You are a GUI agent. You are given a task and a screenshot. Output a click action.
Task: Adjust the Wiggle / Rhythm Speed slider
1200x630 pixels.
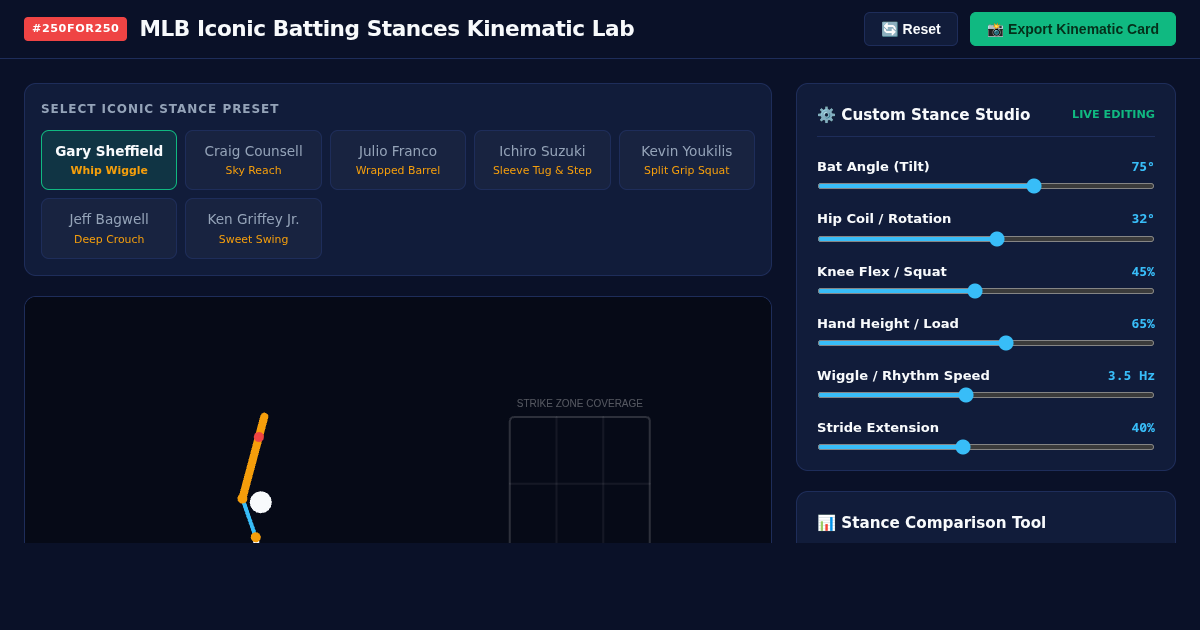986,395
